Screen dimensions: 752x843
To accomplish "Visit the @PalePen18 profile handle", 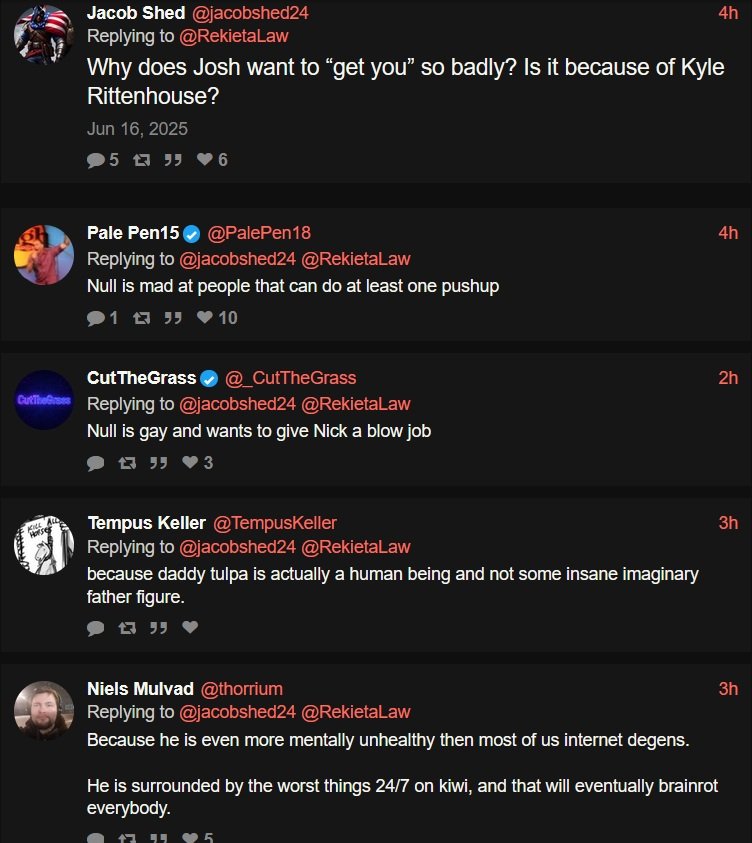I will (x=259, y=233).
